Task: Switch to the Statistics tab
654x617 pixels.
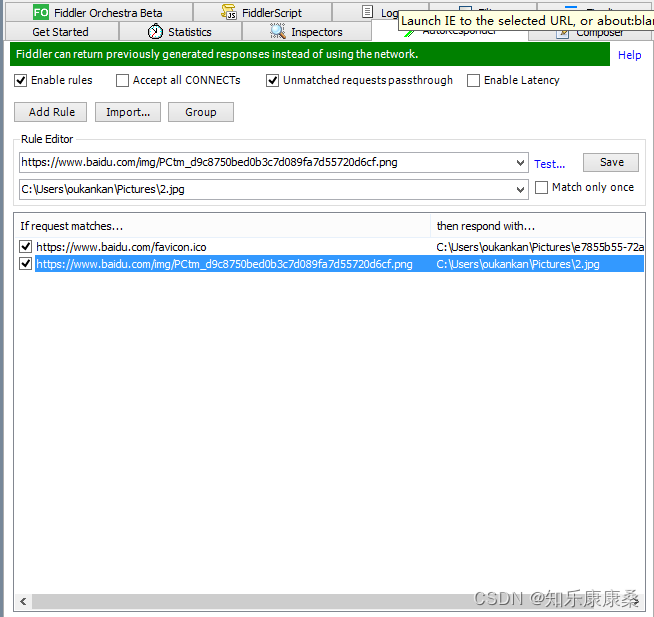Action: pyautogui.click(x=180, y=32)
